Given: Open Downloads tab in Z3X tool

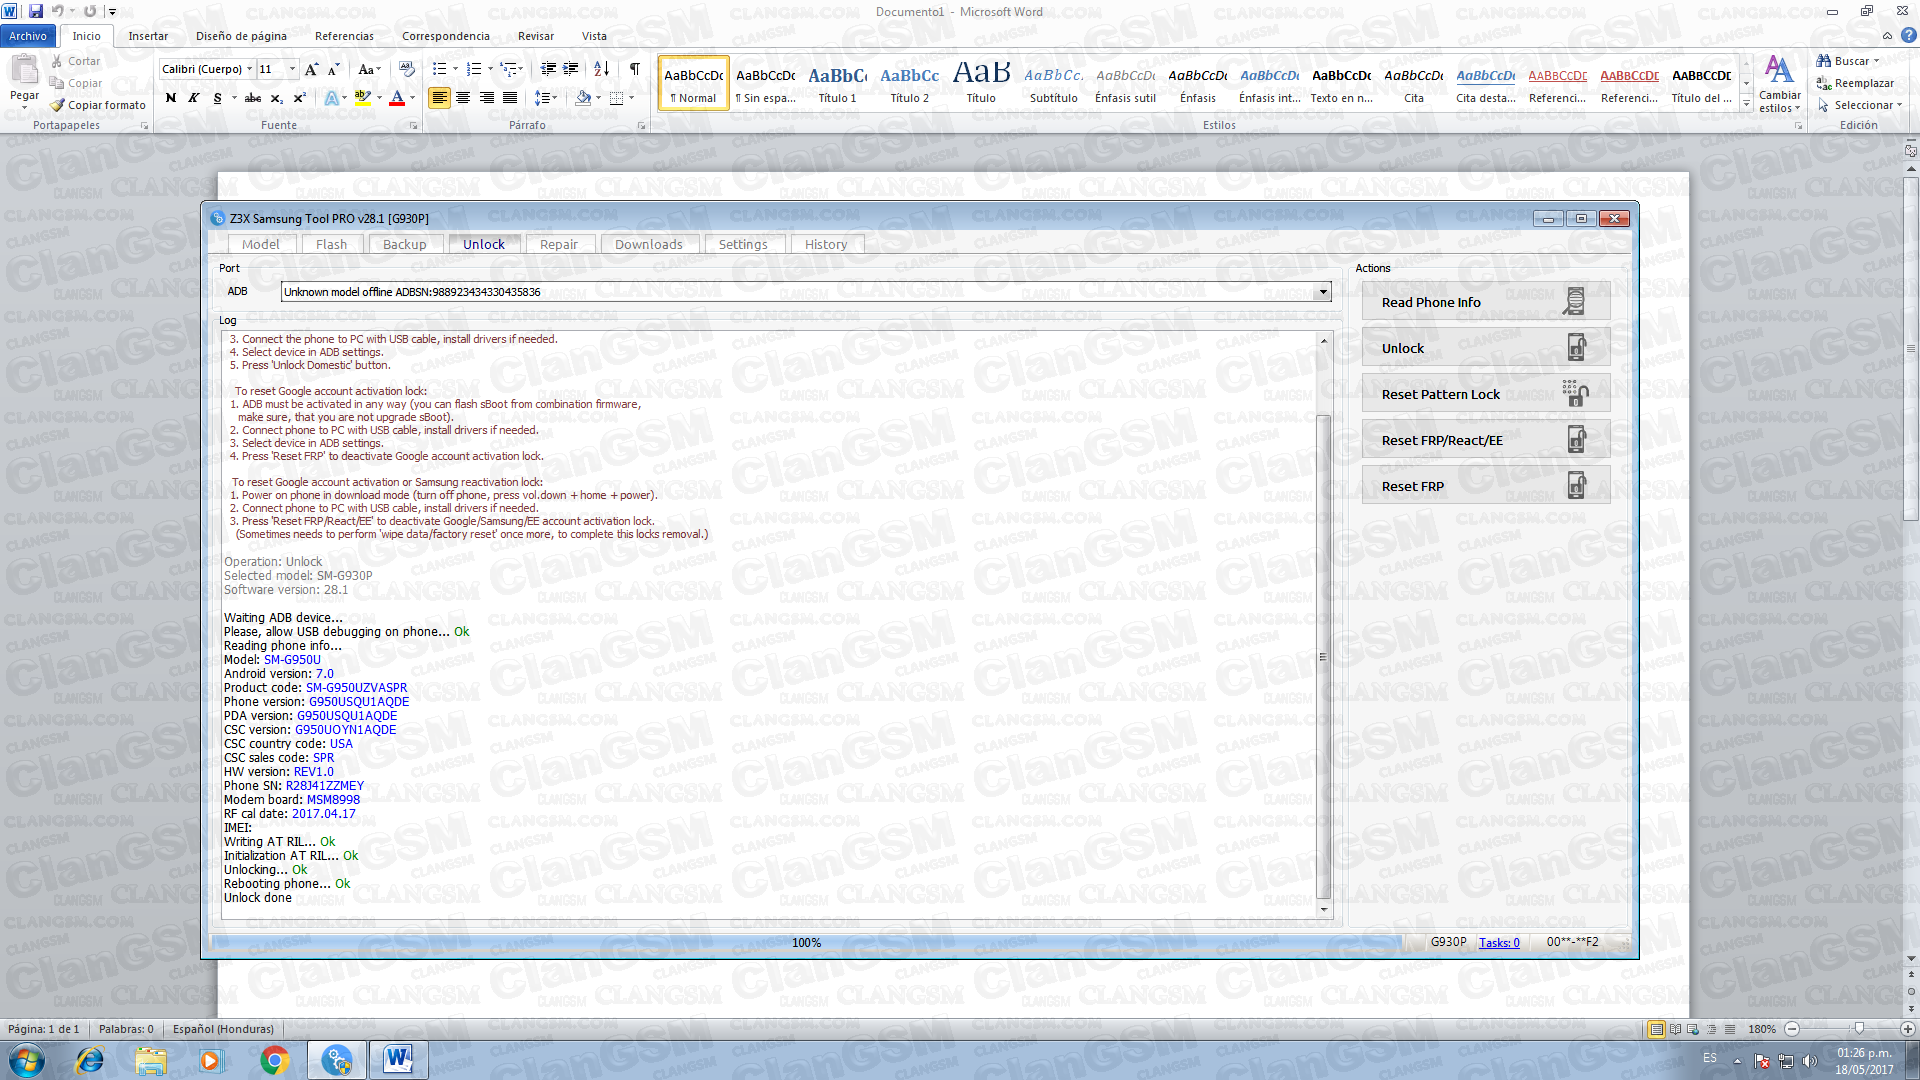Looking at the screenshot, I should coord(649,244).
